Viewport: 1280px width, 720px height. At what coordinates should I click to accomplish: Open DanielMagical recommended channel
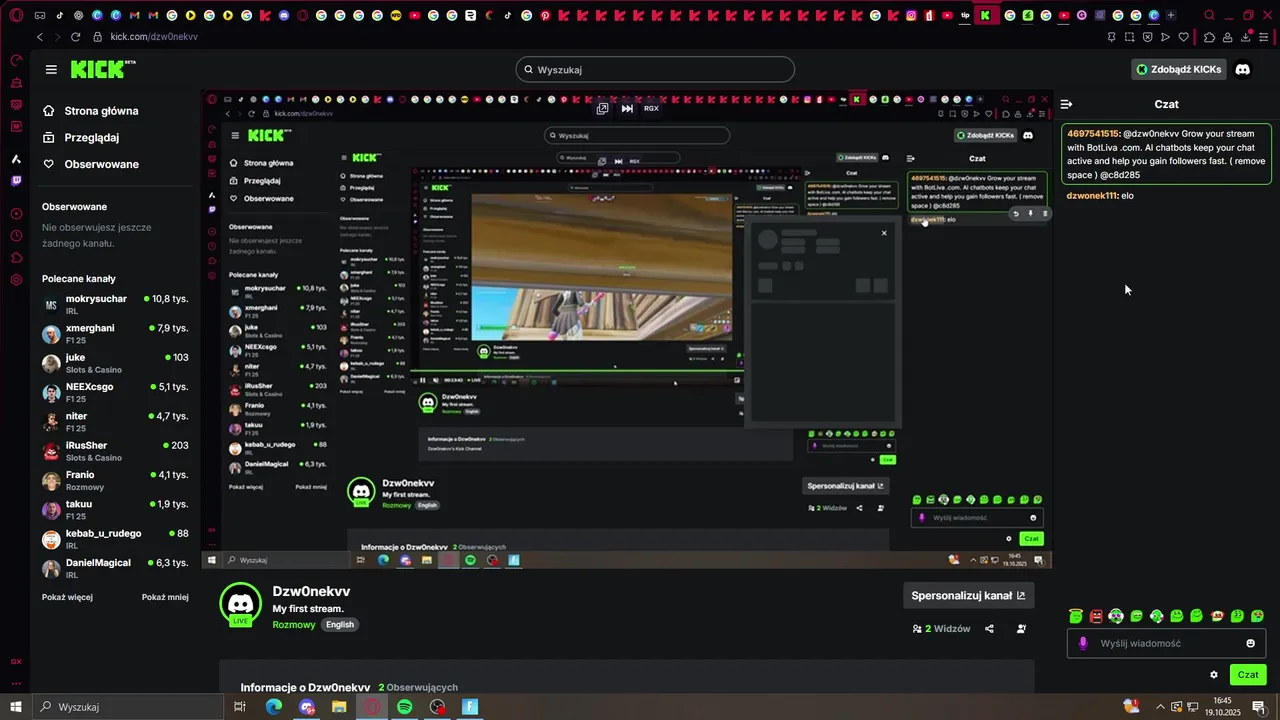click(115, 568)
